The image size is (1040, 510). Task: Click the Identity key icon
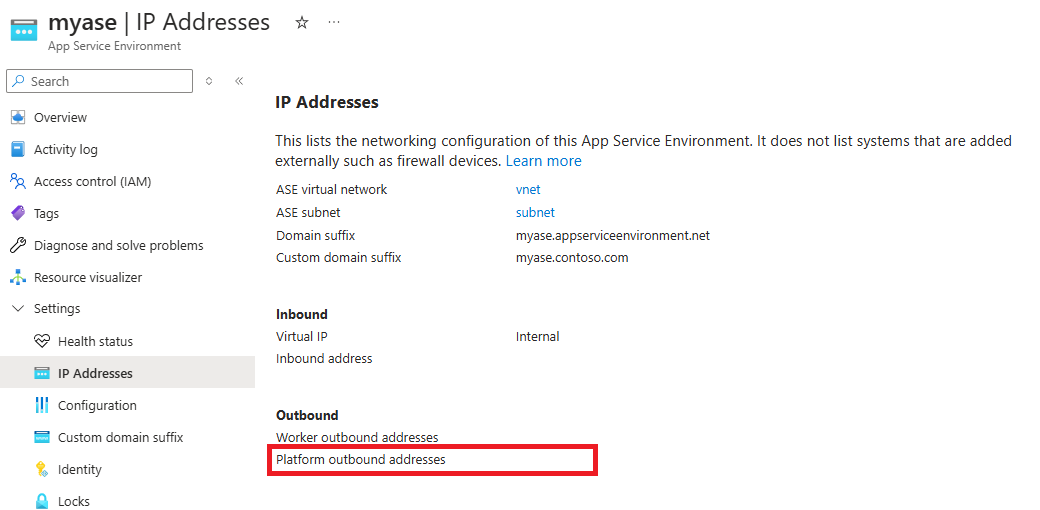pyautogui.click(x=42, y=470)
